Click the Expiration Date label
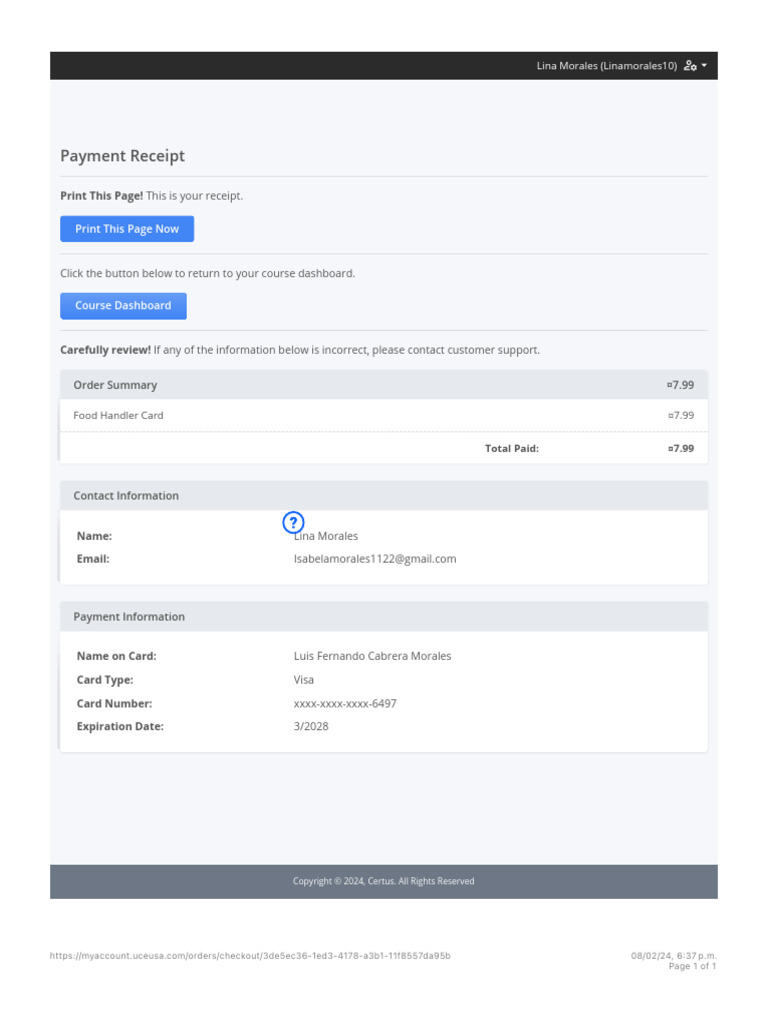Viewport: 768px width, 1024px height. coord(120,727)
